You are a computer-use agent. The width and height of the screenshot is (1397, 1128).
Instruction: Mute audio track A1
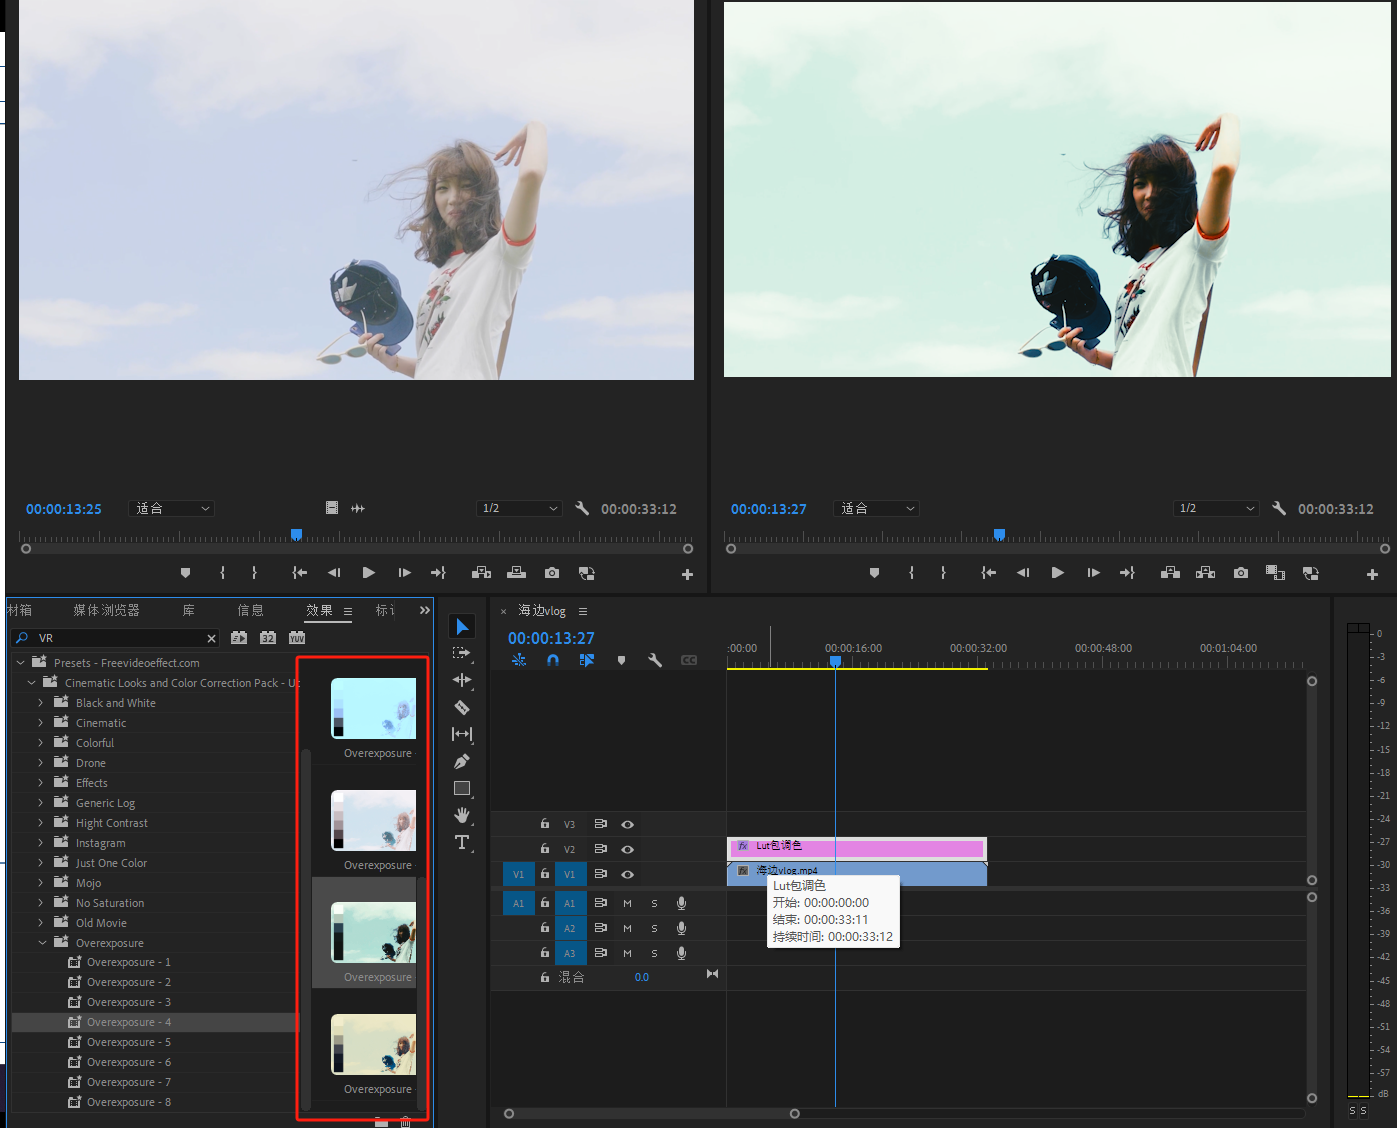click(x=627, y=903)
